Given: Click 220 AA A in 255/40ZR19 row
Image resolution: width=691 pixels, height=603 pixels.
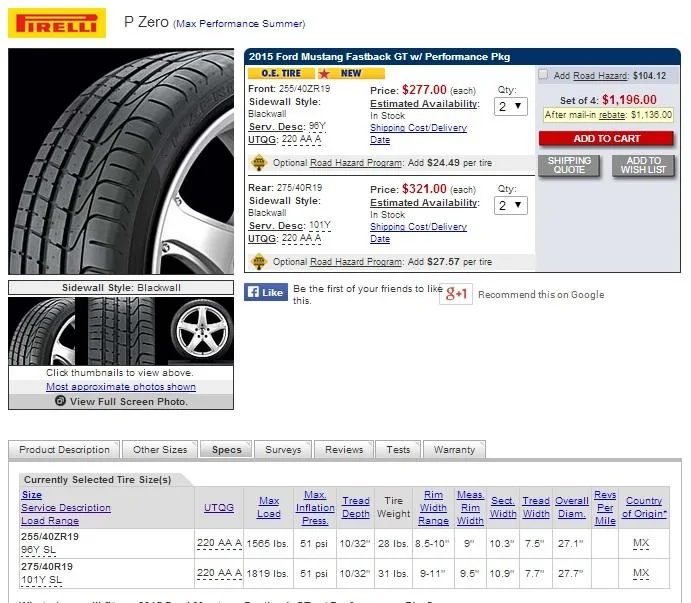Looking at the screenshot, I should [x=219, y=543].
